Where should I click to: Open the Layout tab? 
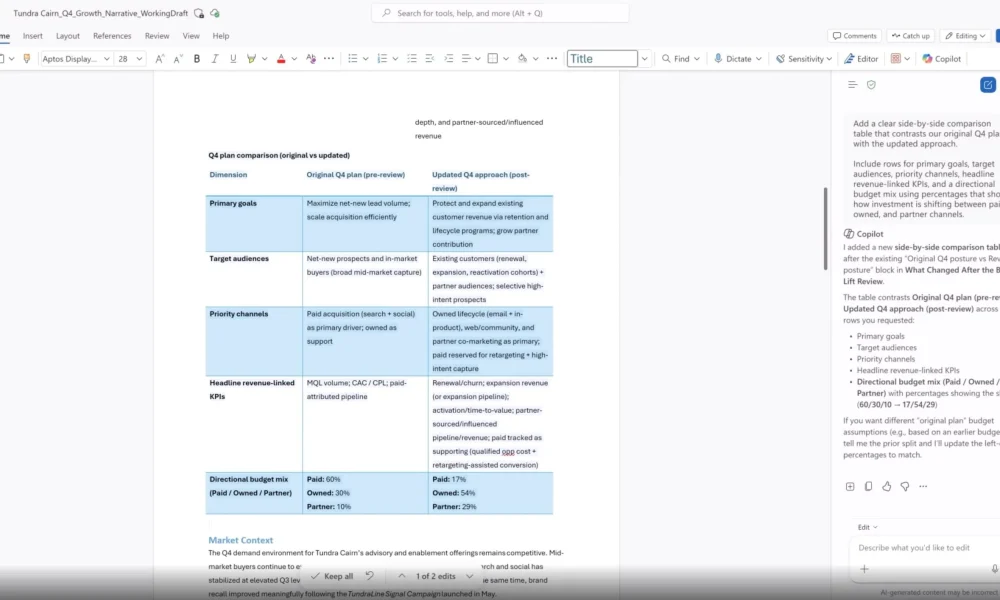[x=68, y=36]
